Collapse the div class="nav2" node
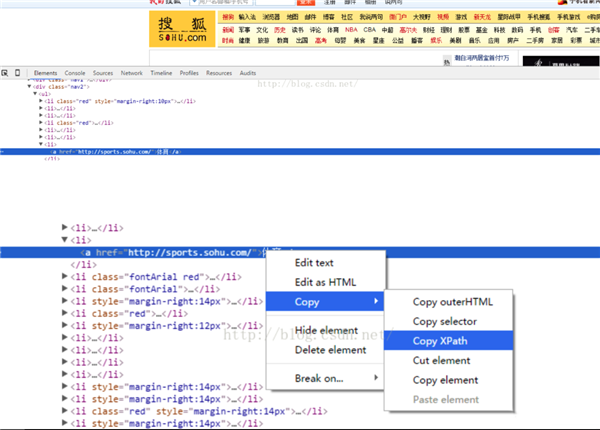Screen dimensions: 600x430 coord(29,86)
